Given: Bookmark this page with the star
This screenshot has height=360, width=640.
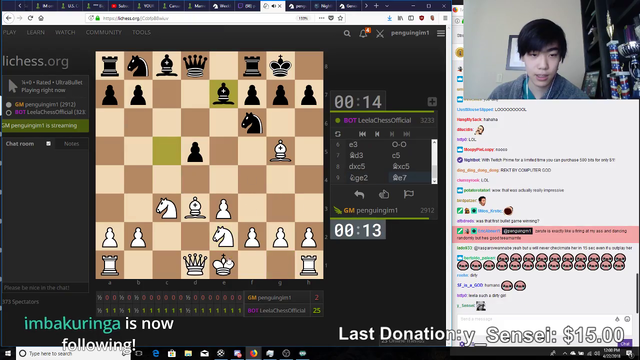Looking at the screenshot, I should click(x=340, y=18).
